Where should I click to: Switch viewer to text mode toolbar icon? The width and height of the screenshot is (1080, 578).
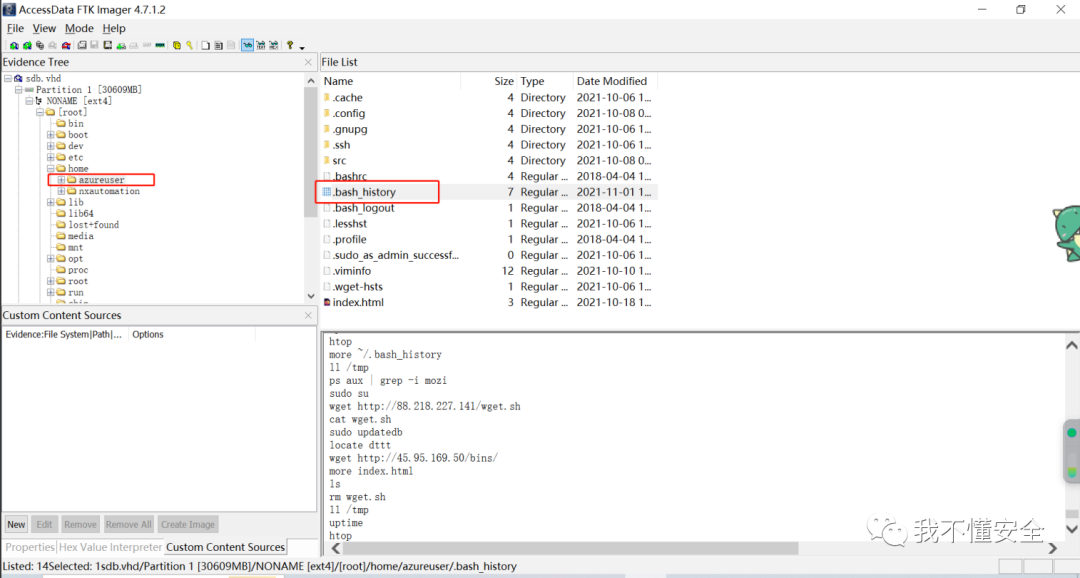[260, 45]
